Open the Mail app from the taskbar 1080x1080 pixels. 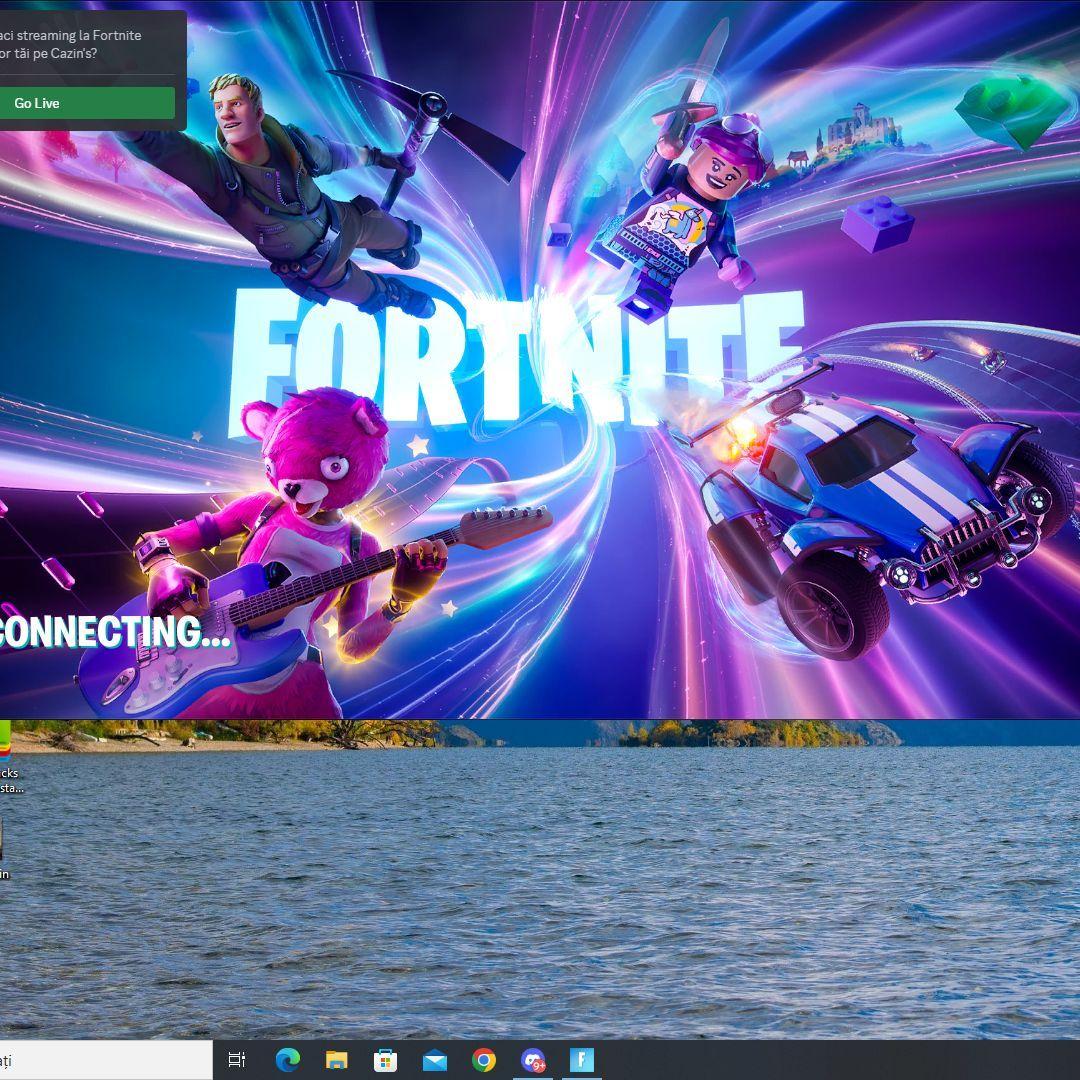pos(435,1060)
